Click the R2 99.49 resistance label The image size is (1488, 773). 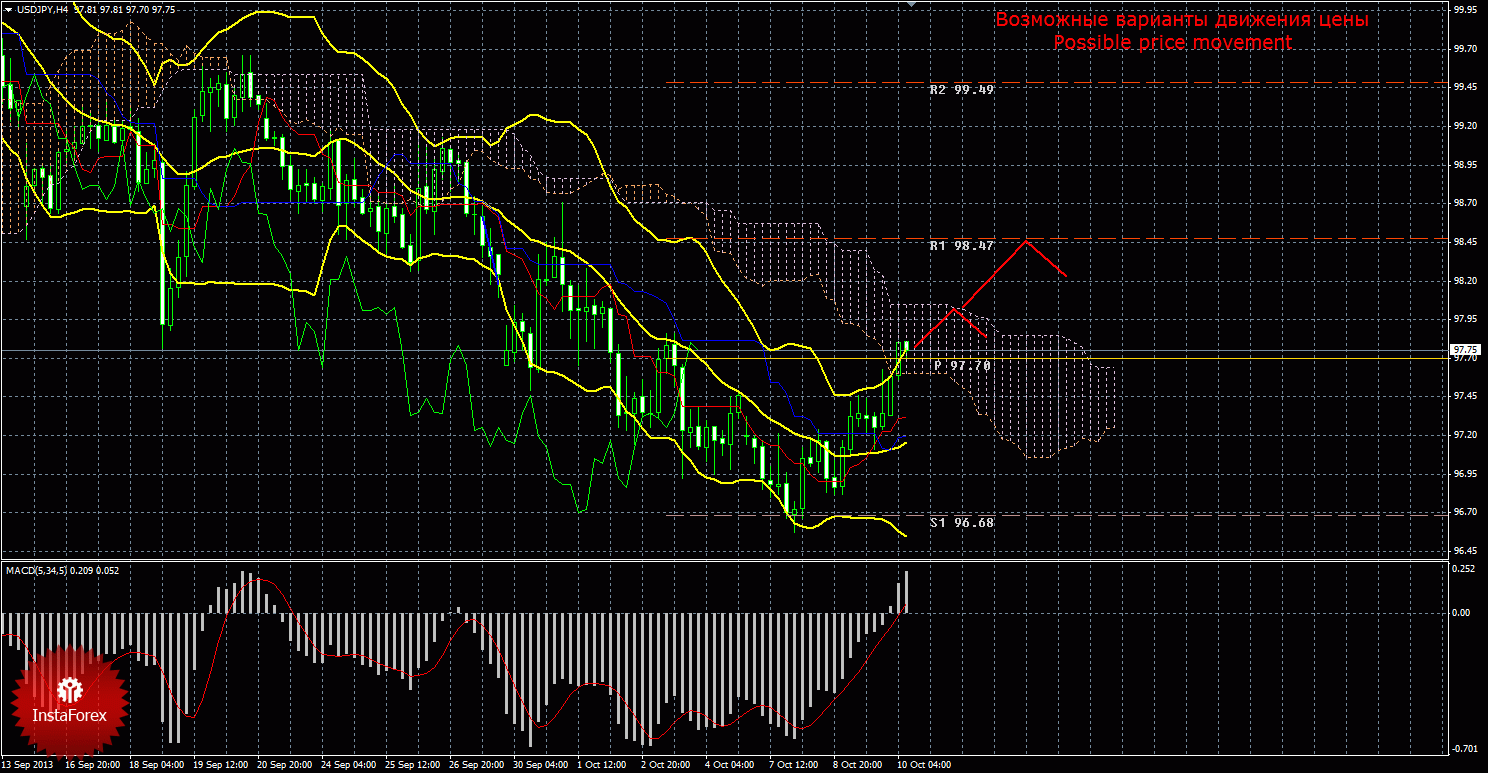pyautogui.click(x=961, y=89)
